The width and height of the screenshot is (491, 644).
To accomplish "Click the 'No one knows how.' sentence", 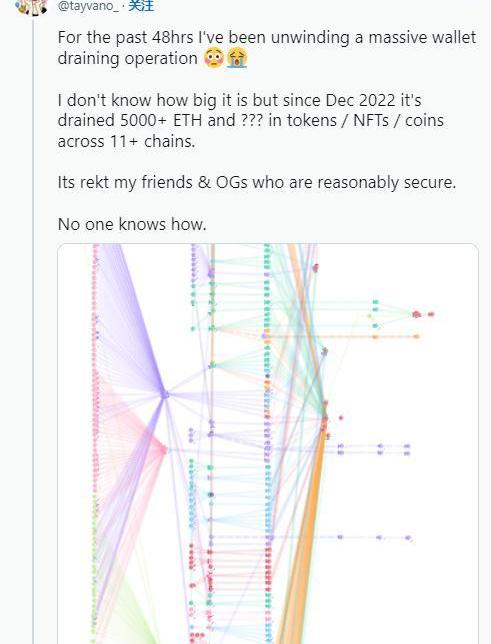I will 132,224.
